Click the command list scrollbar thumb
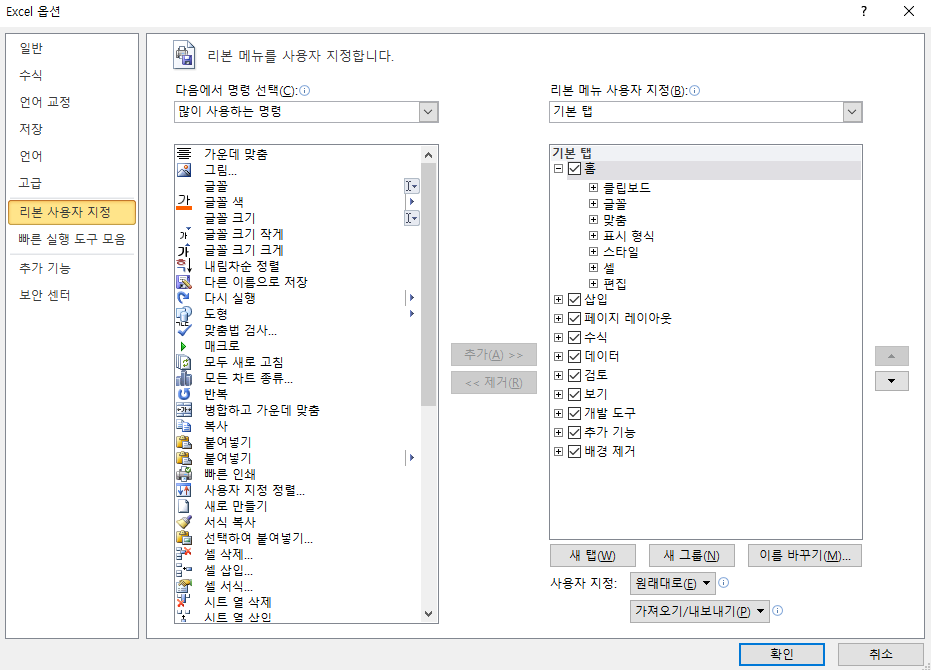931x670 pixels. point(428,285)
